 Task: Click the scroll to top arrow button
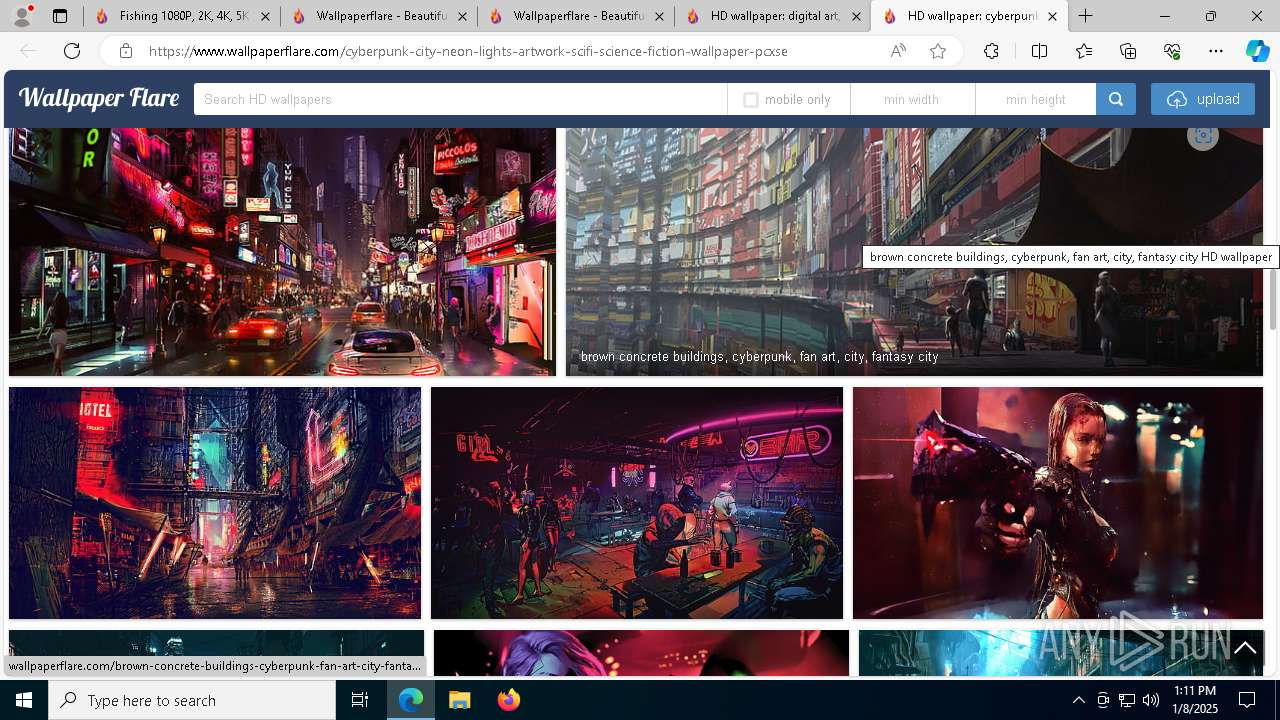(x=1245, y=648)
